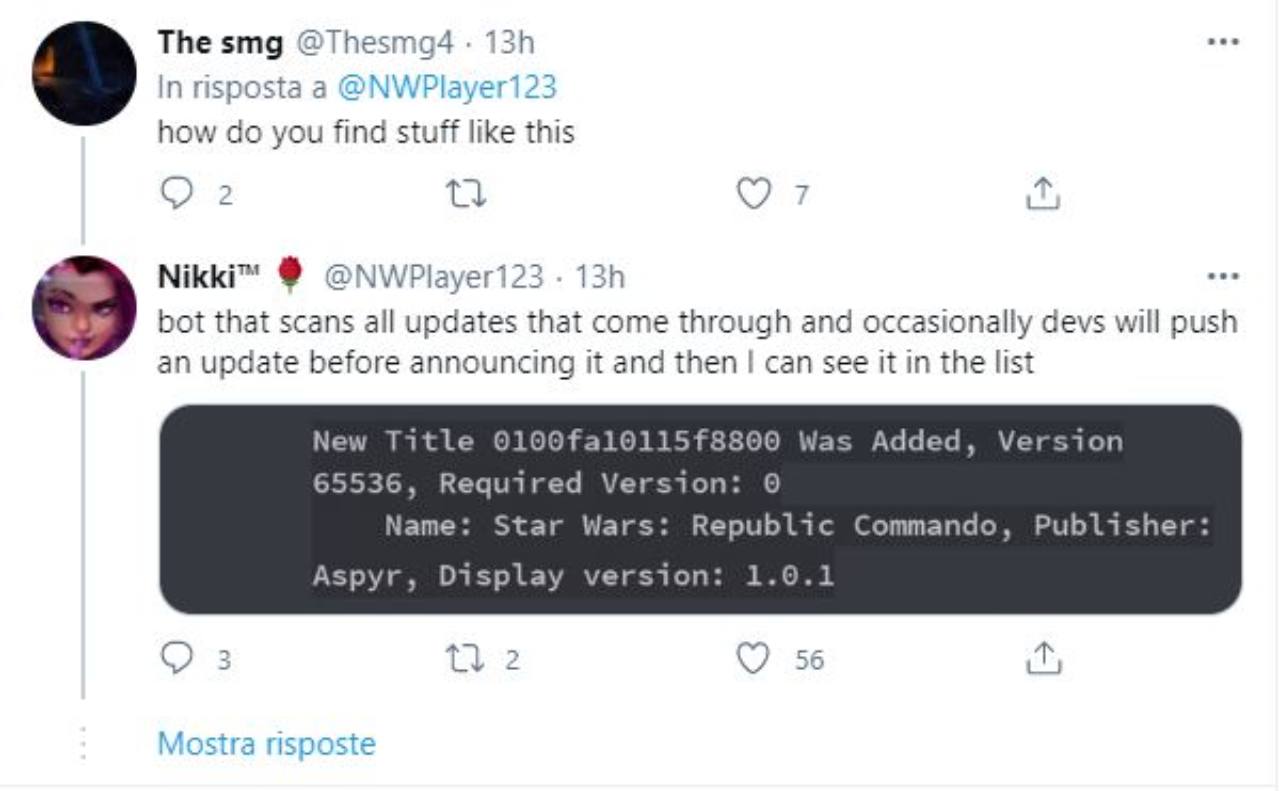Image resolution: width=1280 pixels, height=791 pixels.
Task: Open Nikki's profile avatar
Action: click(x=84, y=307)
